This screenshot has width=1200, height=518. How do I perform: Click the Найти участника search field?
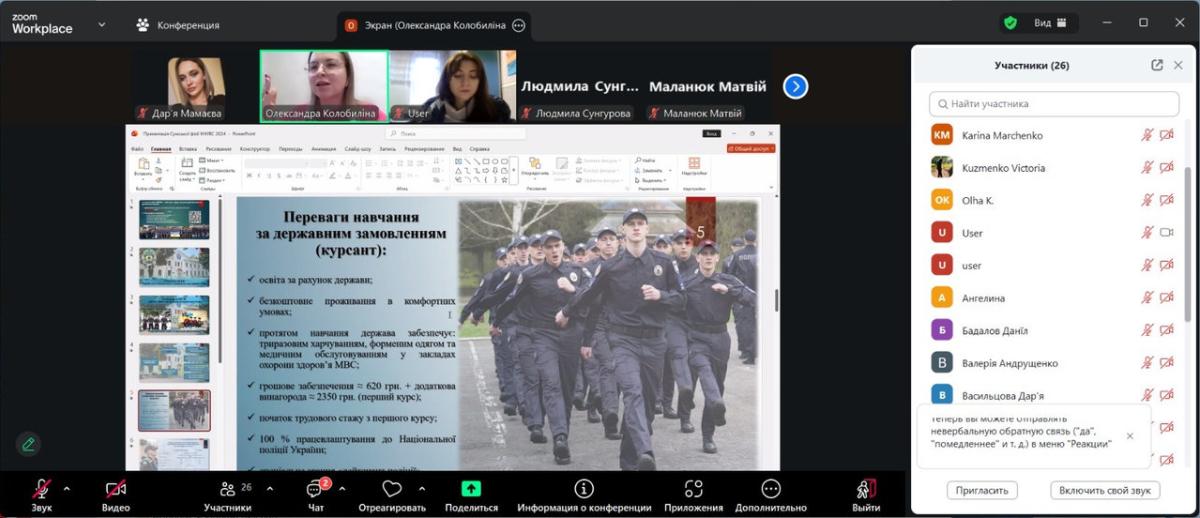click(x=1054, y=104)
